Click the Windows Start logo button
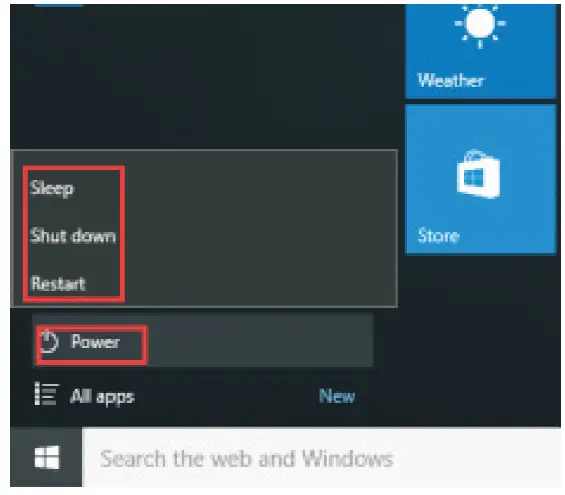Screen dimensions: 565x495 [46, 457]
